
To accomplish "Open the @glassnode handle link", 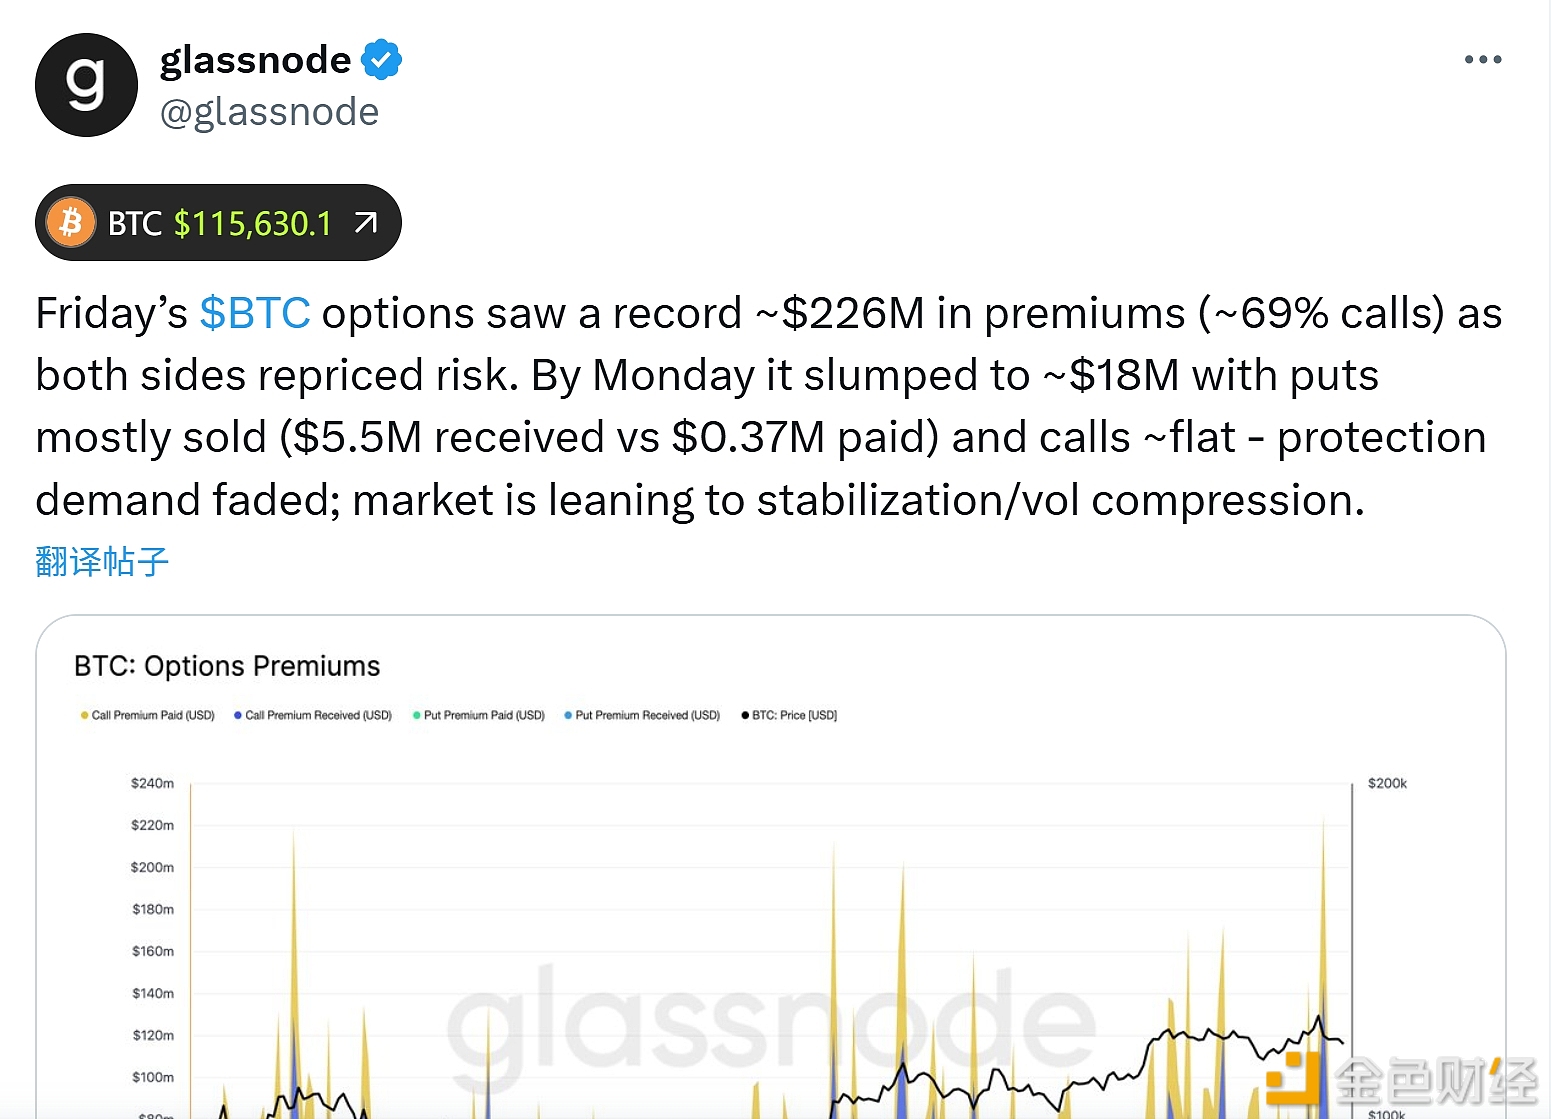I will click(x=270, y=112).
